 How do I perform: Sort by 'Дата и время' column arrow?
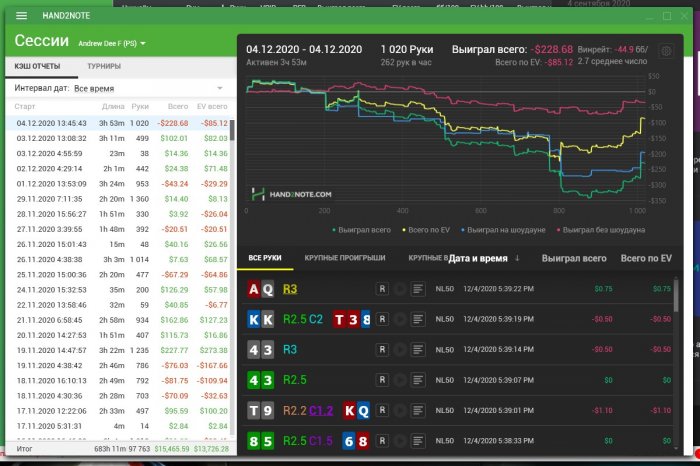click(x=517, y=258)
